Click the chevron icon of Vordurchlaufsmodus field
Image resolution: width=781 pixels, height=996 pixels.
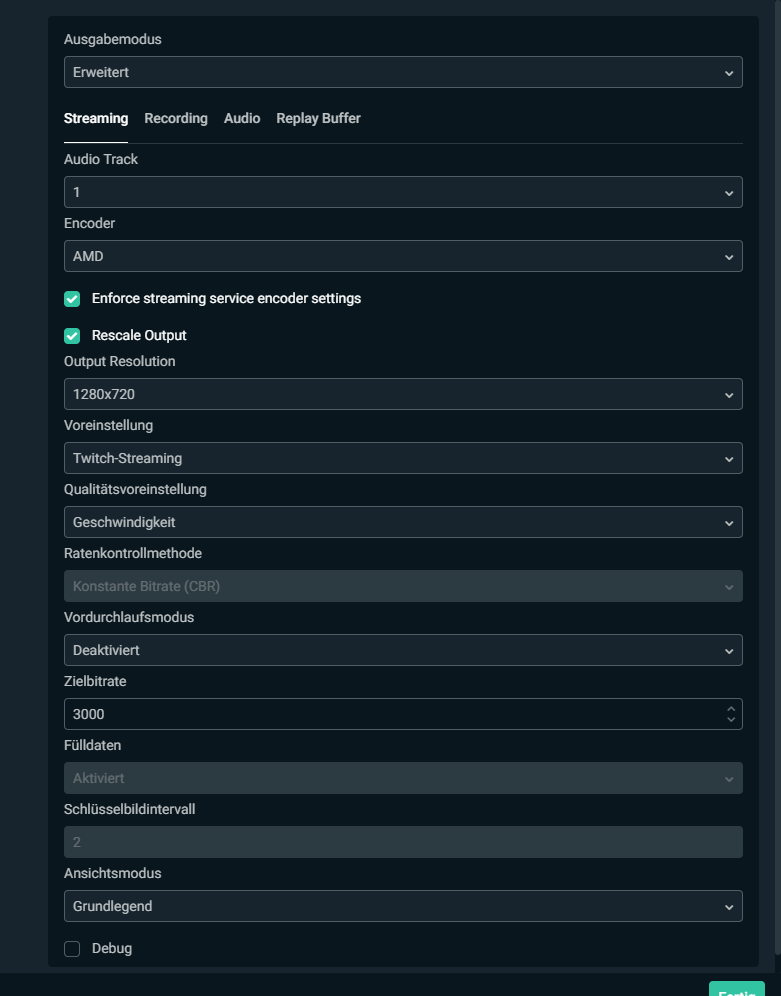point(729,651)
